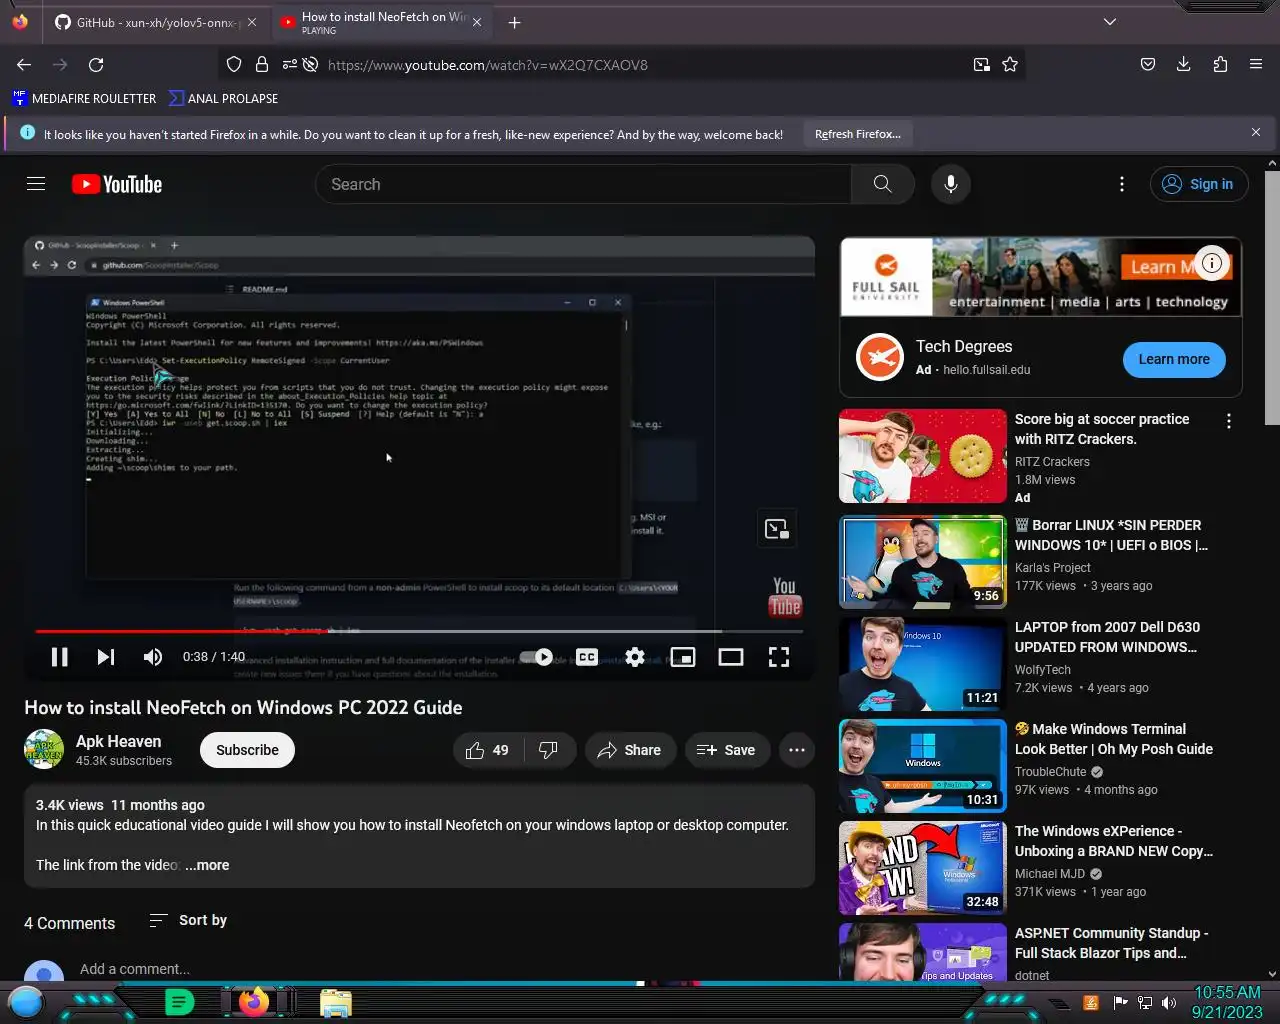Share the video
Image resolution: width=1280 pixels, height=1024 pixels.
point(630,750)
